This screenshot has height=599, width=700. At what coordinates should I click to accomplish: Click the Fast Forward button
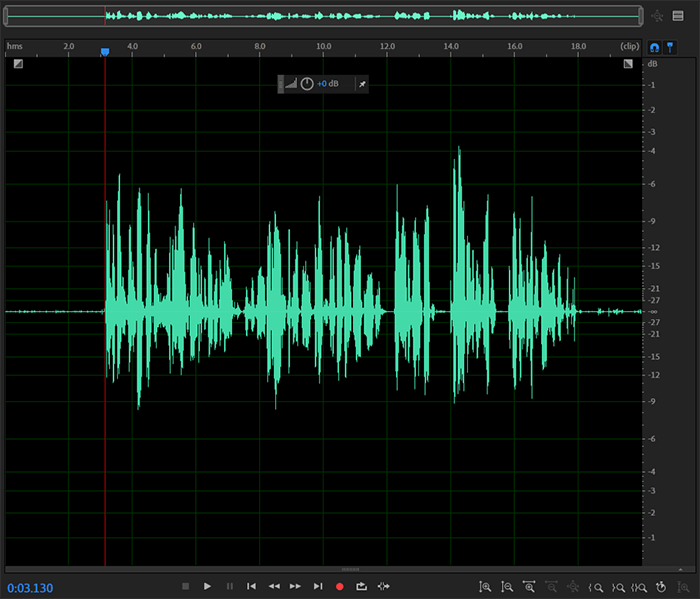[x=295, y=586]
